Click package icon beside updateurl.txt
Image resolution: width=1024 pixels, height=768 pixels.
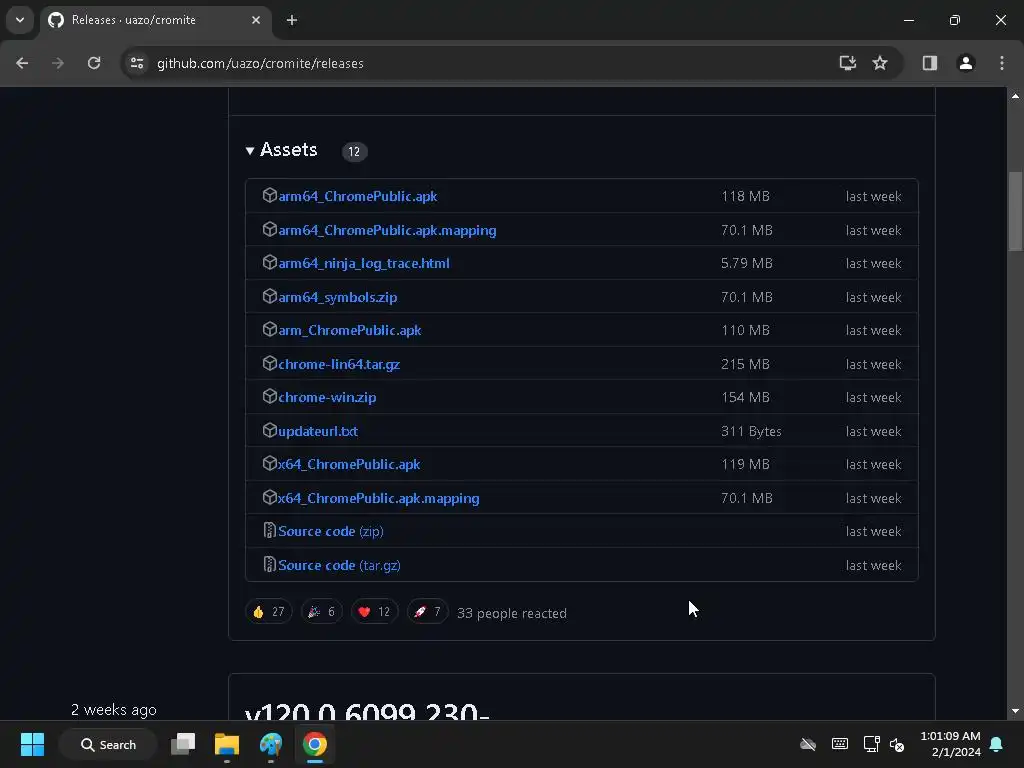pos(270,430)
